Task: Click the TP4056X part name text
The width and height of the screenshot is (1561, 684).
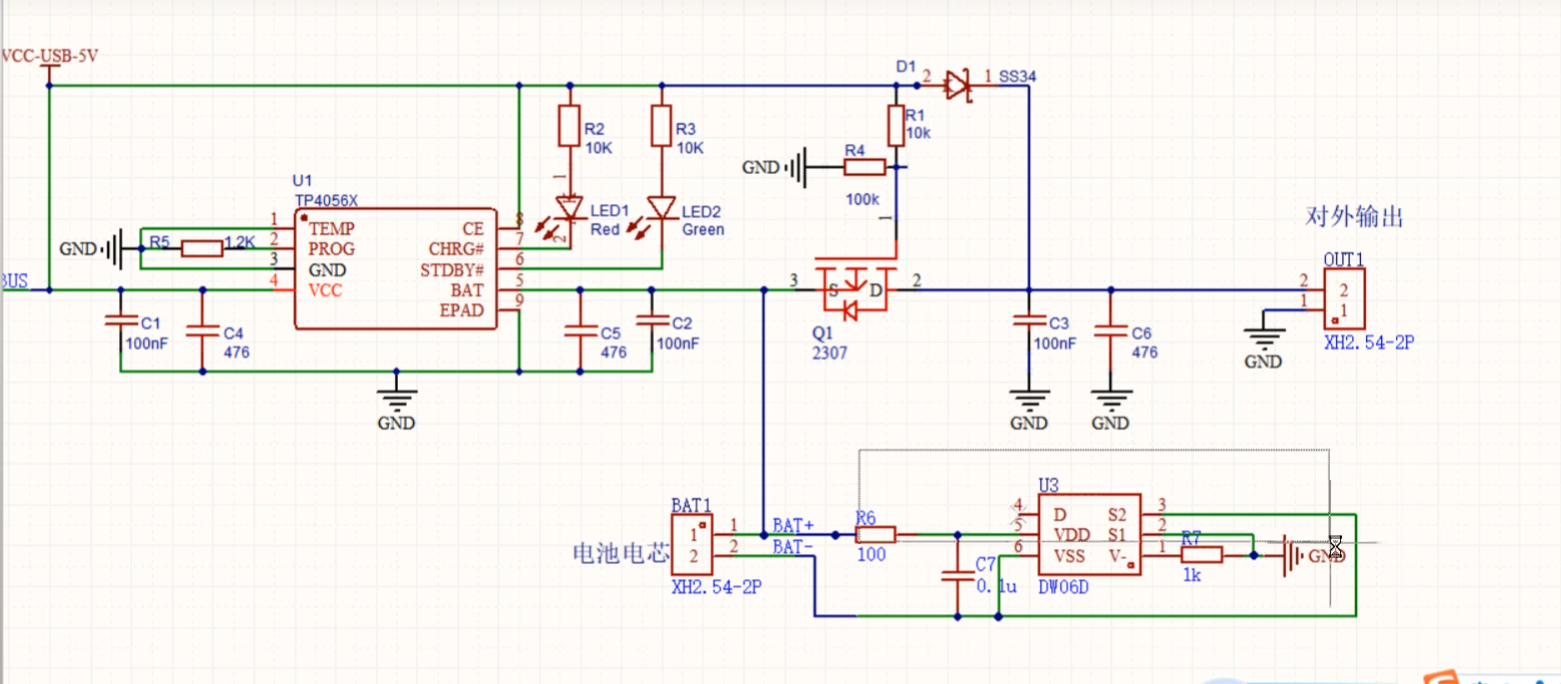Action: pyautogui.click(x=326, y=199)
